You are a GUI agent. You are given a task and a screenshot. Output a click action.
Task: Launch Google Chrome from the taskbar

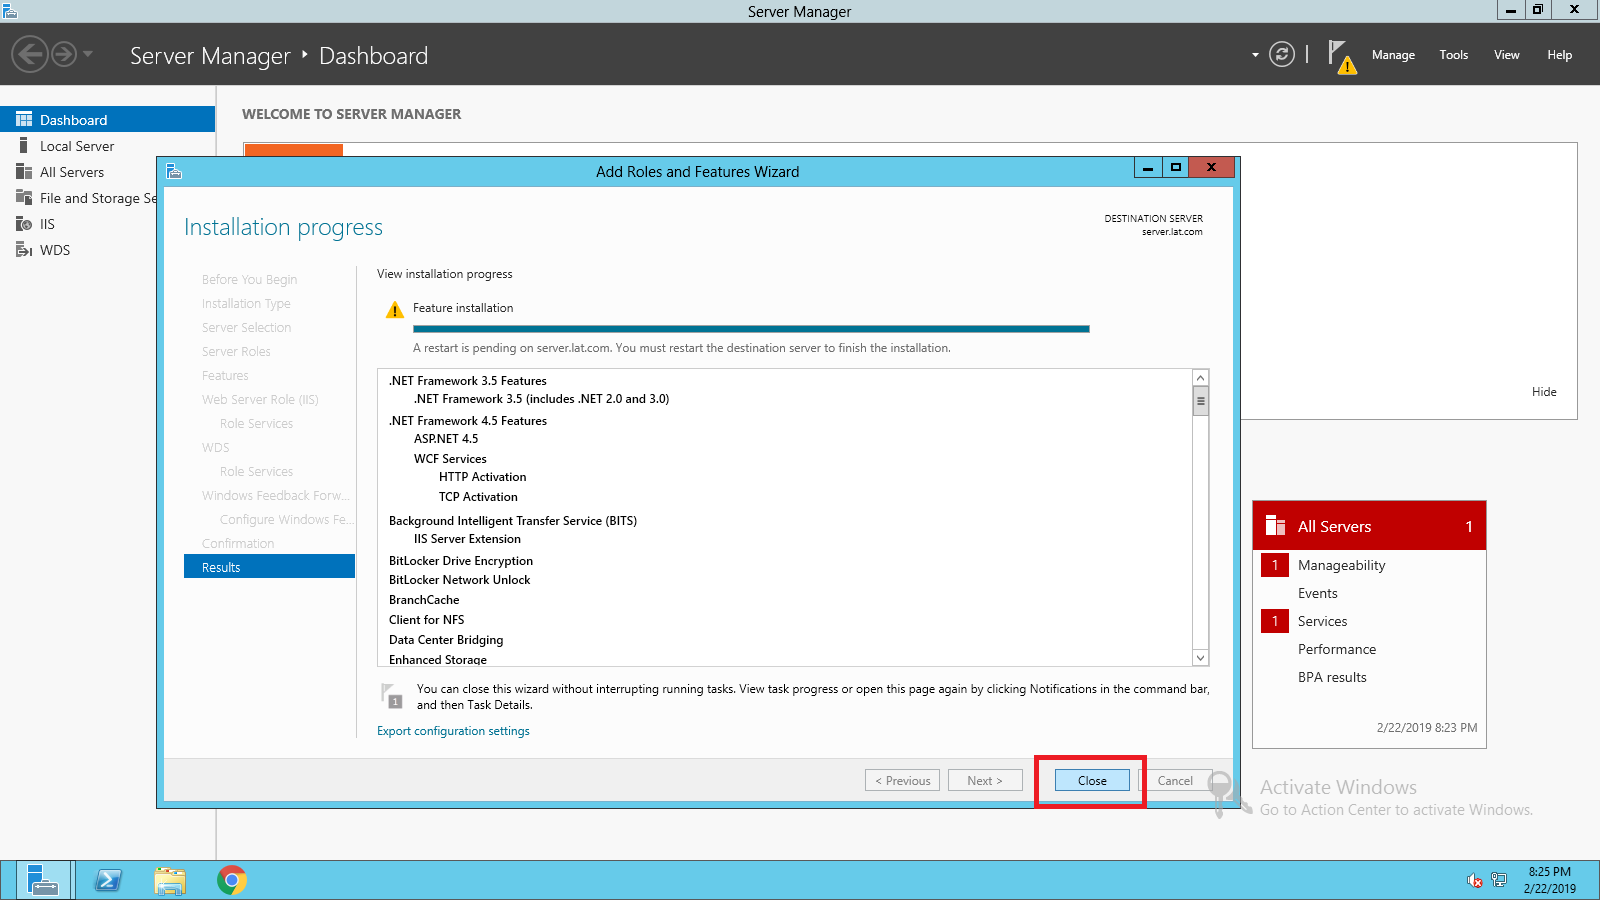coord(232,880)
